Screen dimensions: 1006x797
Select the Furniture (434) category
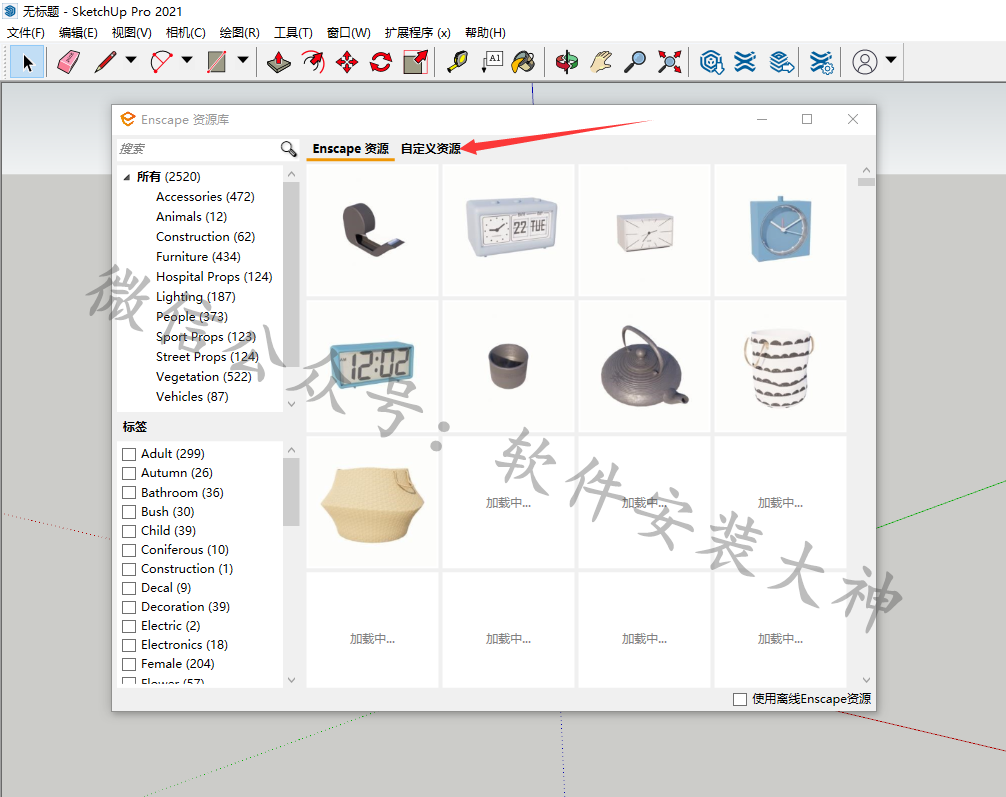198,257
